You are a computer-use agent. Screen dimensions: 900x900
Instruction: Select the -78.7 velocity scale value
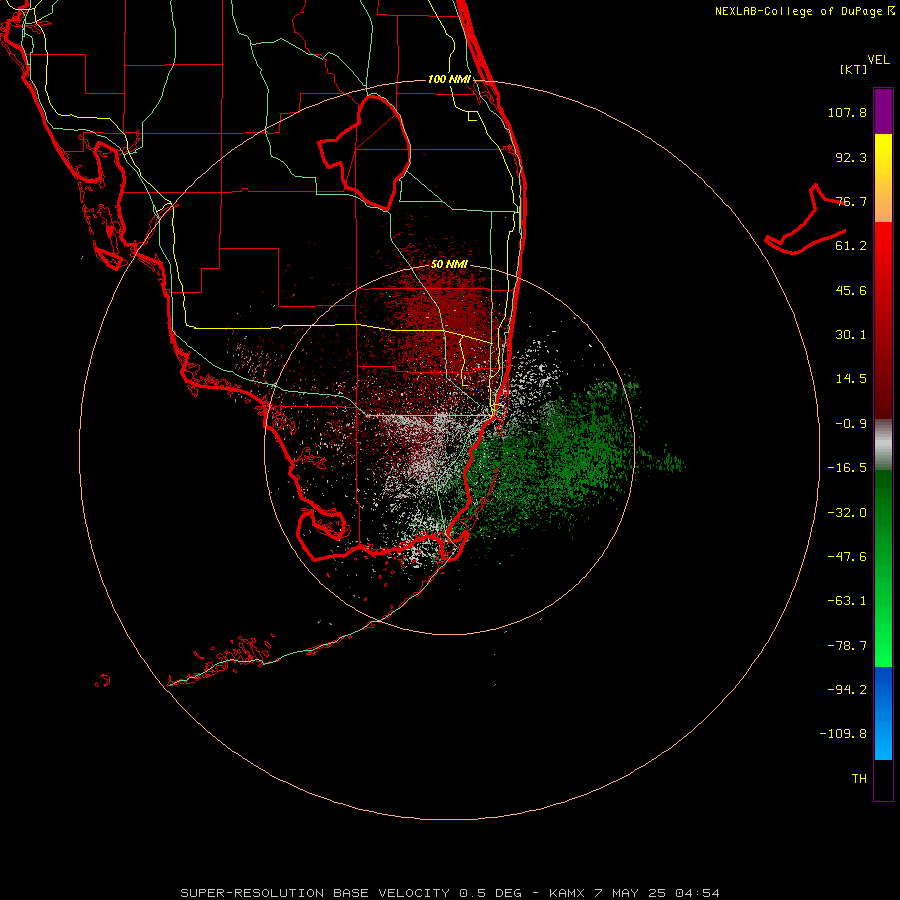(847, 646)
